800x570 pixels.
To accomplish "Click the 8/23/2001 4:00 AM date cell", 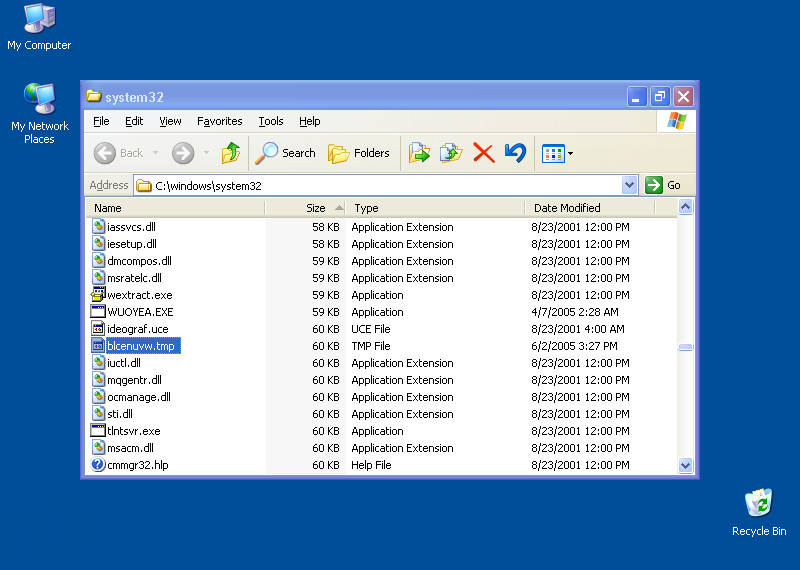I will [x=578, y=329].
